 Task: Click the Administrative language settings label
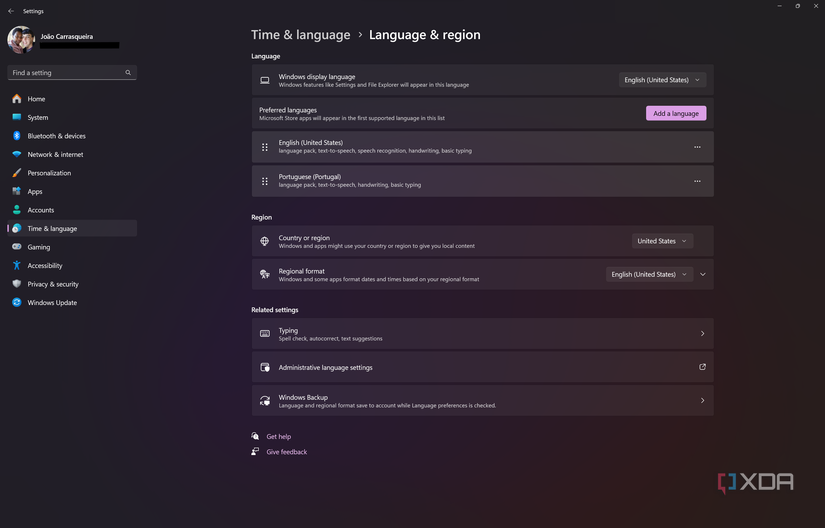325,368
